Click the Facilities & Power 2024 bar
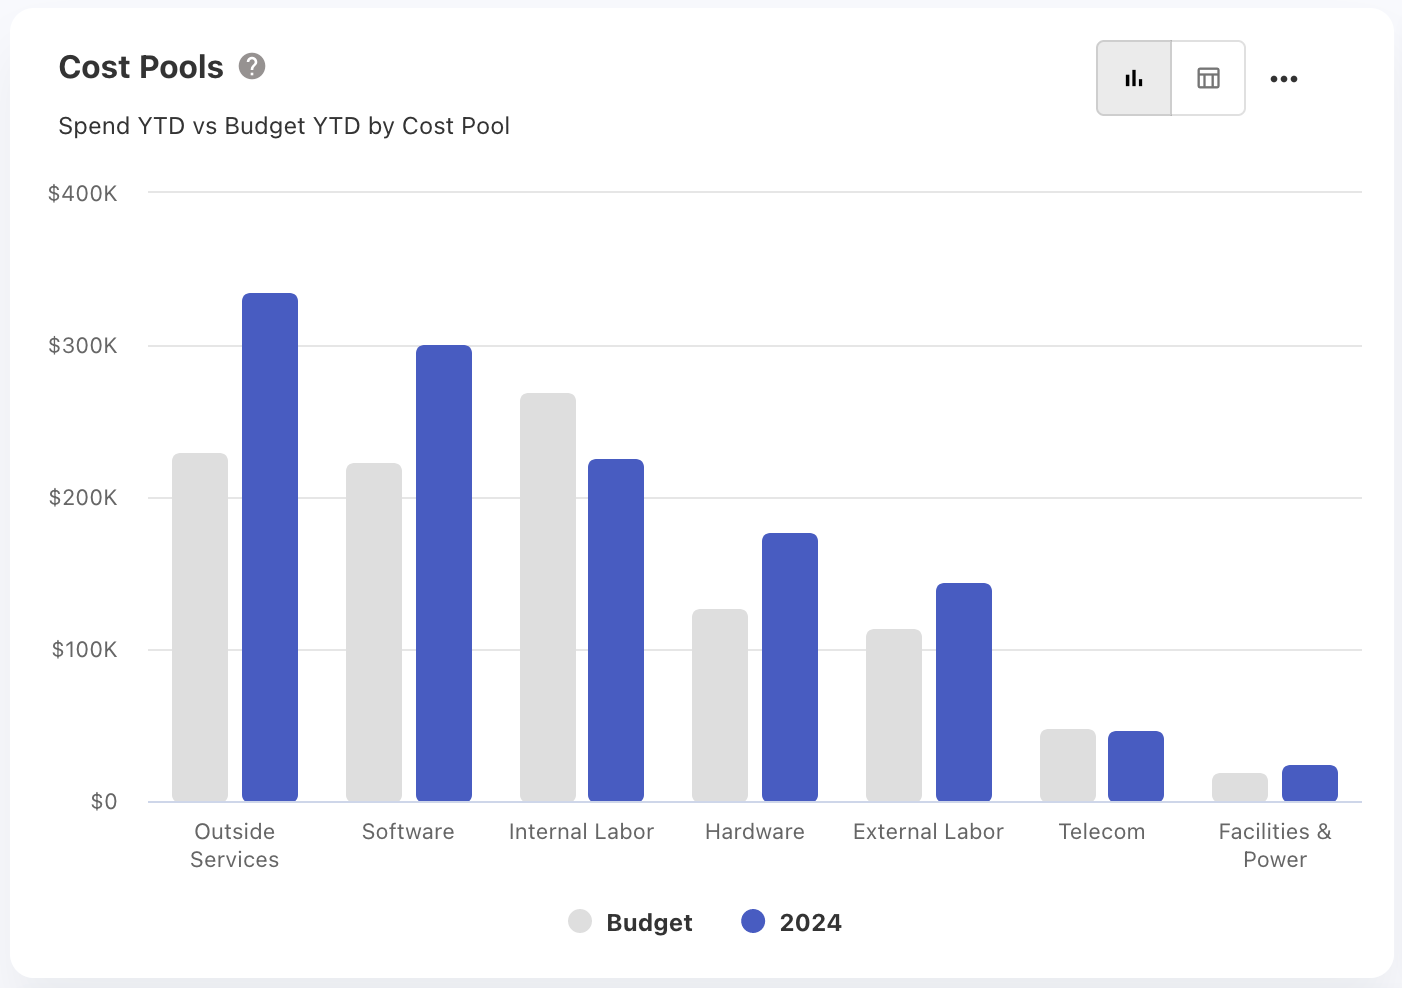The height and width of the screenshot is (988, 1402). click(x=1310, y=783)
